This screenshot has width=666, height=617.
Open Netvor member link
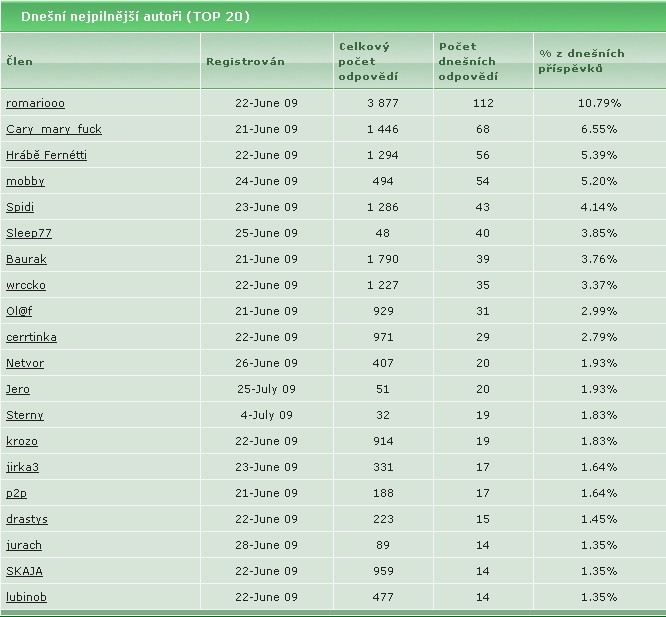25,363
